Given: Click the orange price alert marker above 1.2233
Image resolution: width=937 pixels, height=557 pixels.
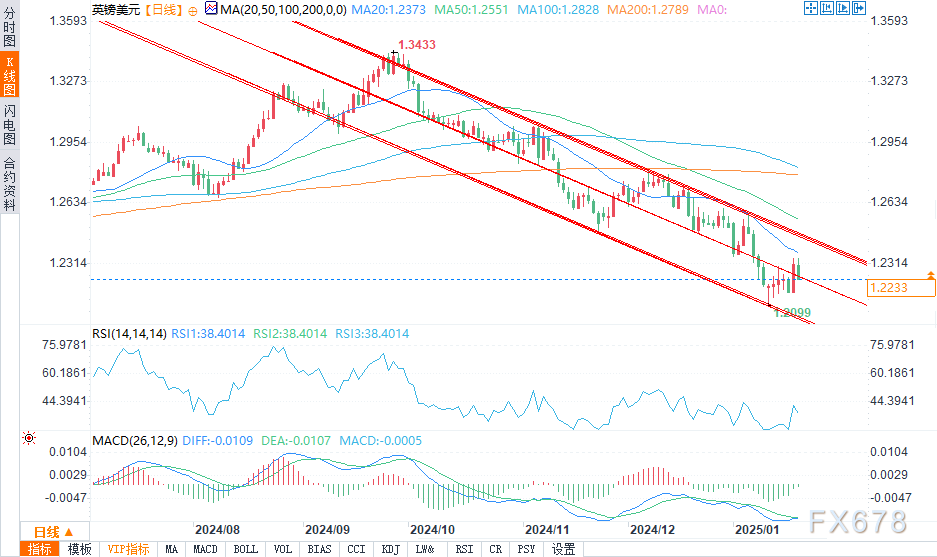Looking at the screenshot, I should coord(930,275).
